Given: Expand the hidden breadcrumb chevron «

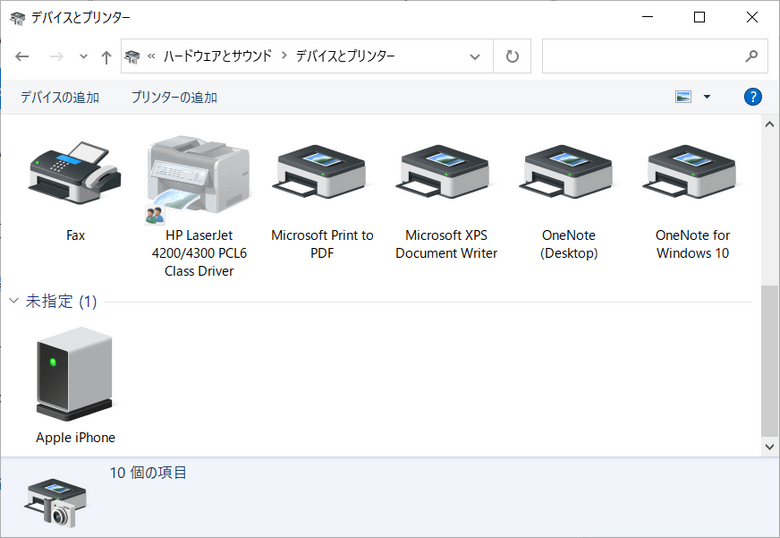Looking at the screenshot, I should pos(151,56).
